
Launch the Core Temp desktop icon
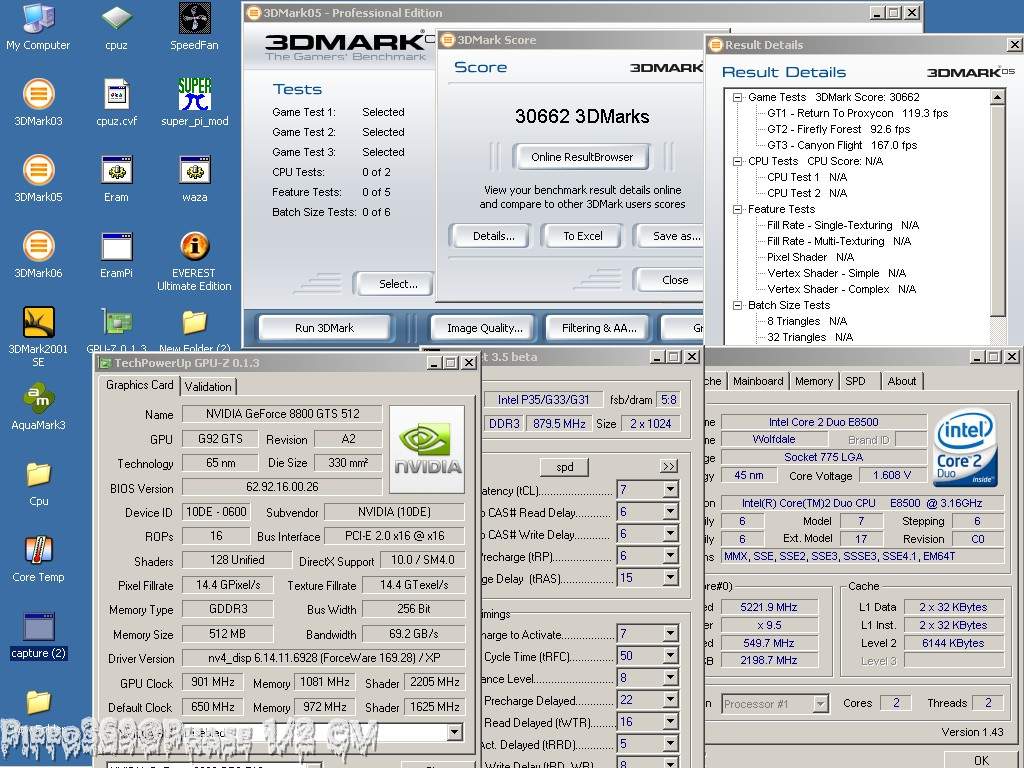38,558
